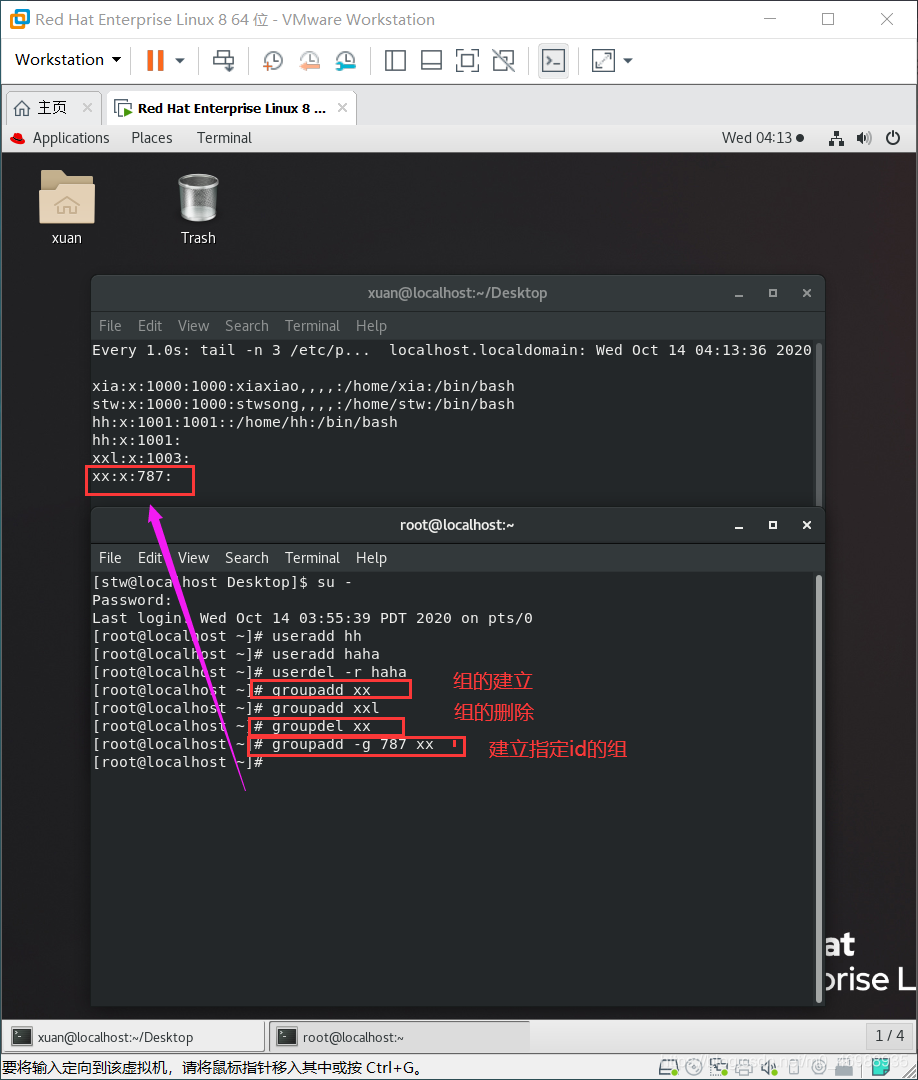
Task: Open the Trash desktop icon
Action: pyautogui.click(x=198, y=207)
